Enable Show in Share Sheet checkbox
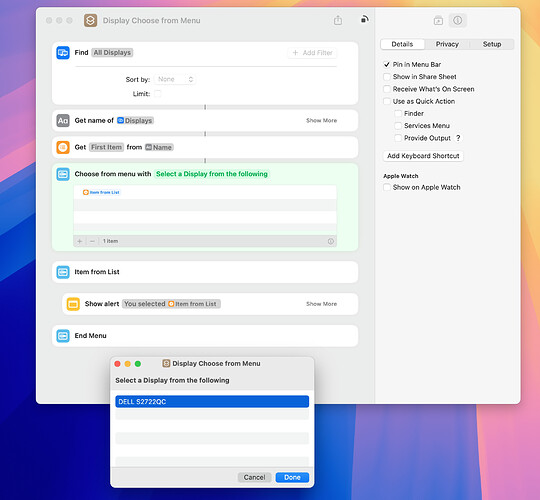Image resolution: width=540 pixels, height=500 pixels. 387,76
